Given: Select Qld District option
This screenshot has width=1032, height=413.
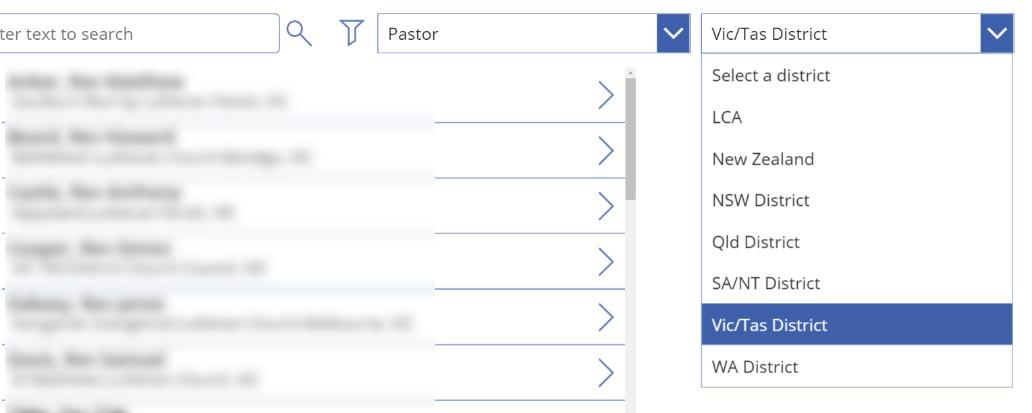Looking at the screenshot, I should pyautogui.click(x=857, y=241).
